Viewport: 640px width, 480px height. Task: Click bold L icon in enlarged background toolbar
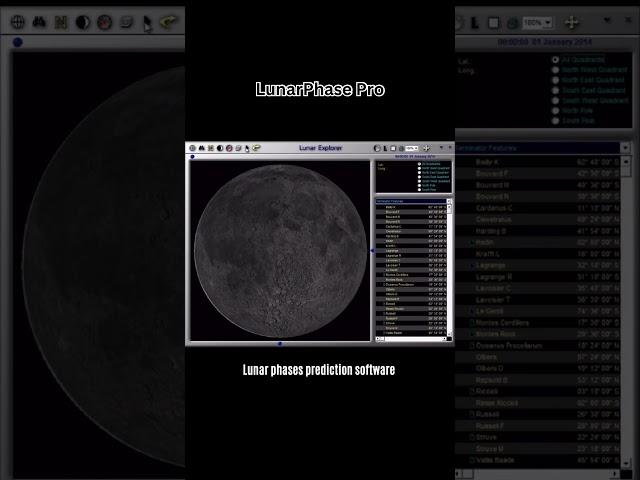click(x=475, y=23)
